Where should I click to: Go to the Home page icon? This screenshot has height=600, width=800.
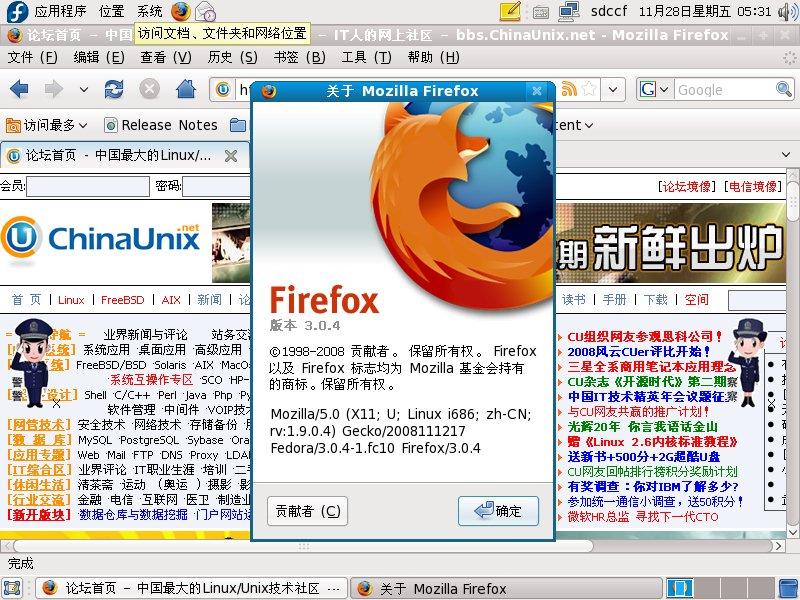click(186, 89)
